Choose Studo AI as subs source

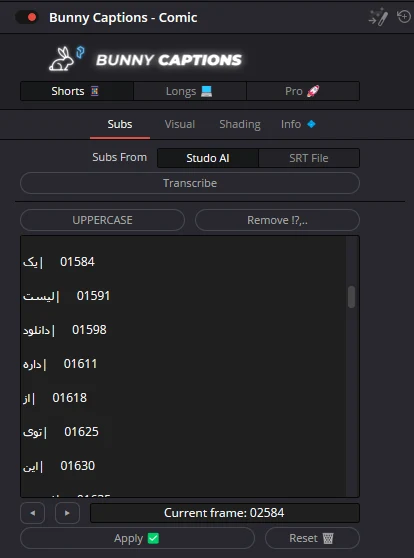208,158
